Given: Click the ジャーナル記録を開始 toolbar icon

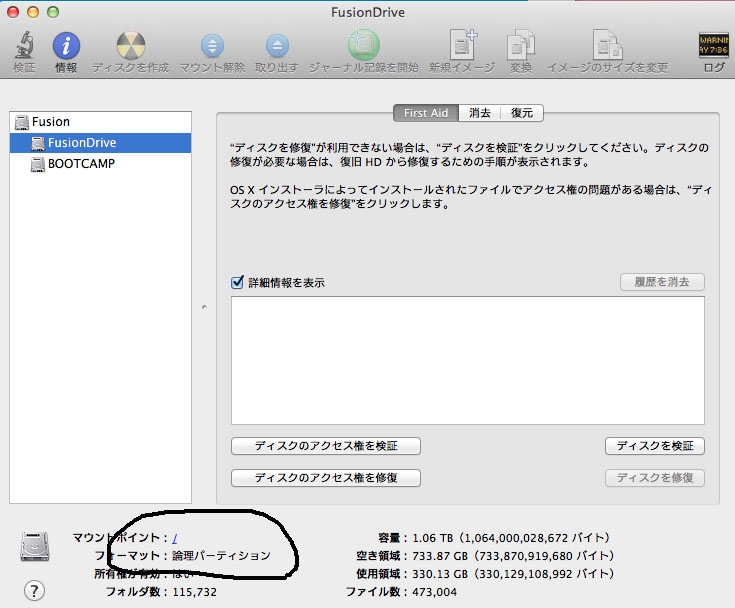Looking at the screenshot, I should tap(363, 45).
